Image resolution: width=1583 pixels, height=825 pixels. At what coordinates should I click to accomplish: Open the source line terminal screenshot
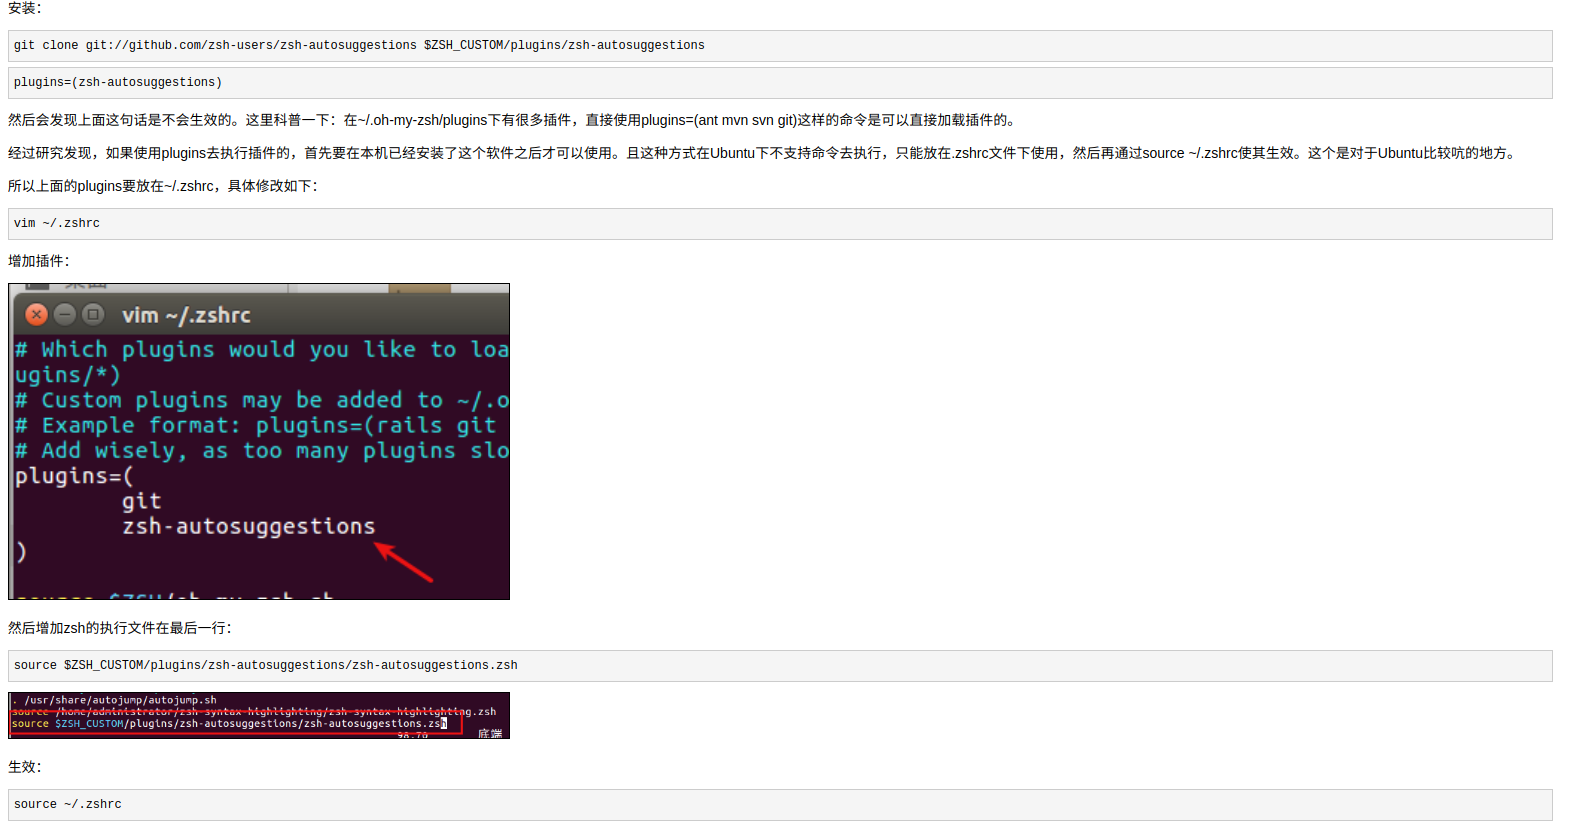pyautogui.click(x=259, y=716)
